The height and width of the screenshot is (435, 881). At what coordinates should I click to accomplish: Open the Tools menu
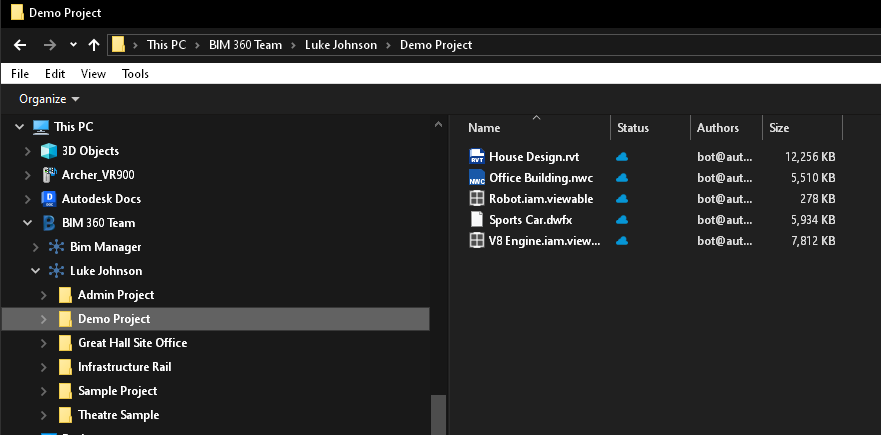click(x=135, y=74)
